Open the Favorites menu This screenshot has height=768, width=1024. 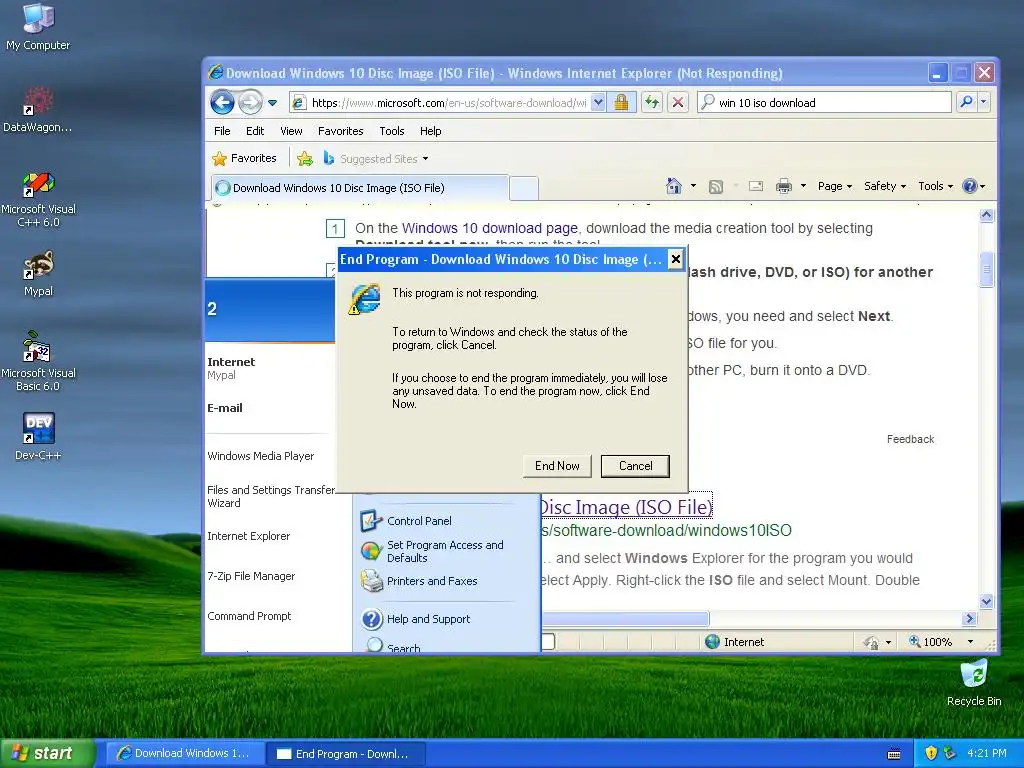click(340, 131)
